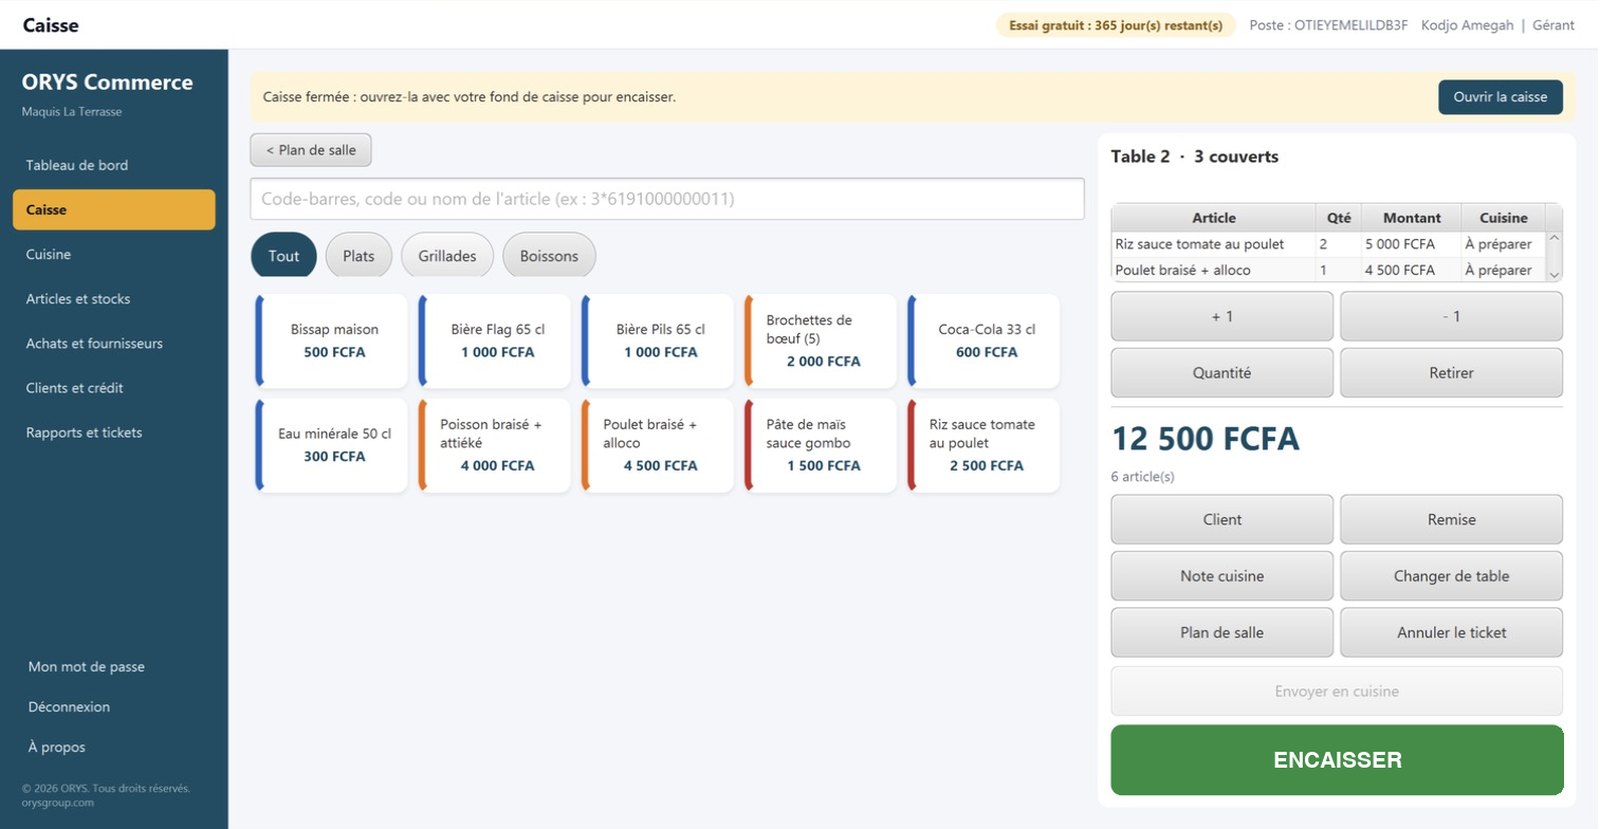The image size is (1600, 829).
Task: Apply a discount with Remise
Action: 1451,520
